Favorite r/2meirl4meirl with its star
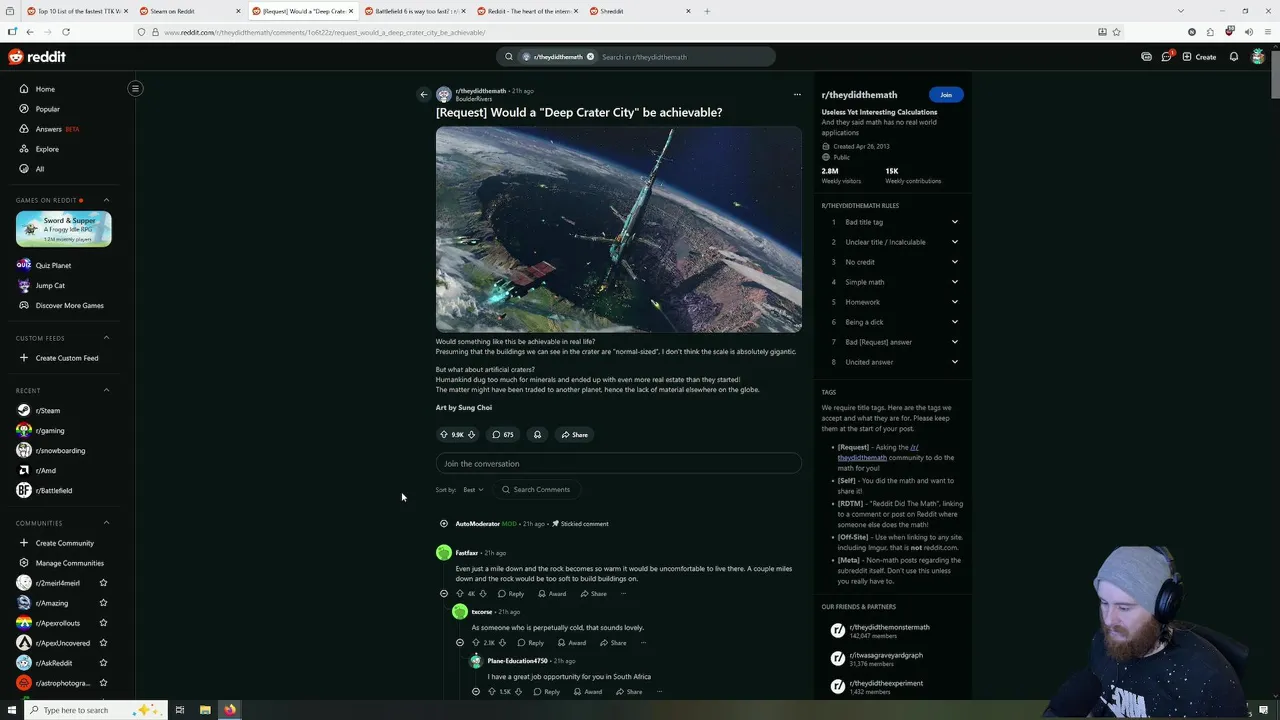 [x=103, y=583]
